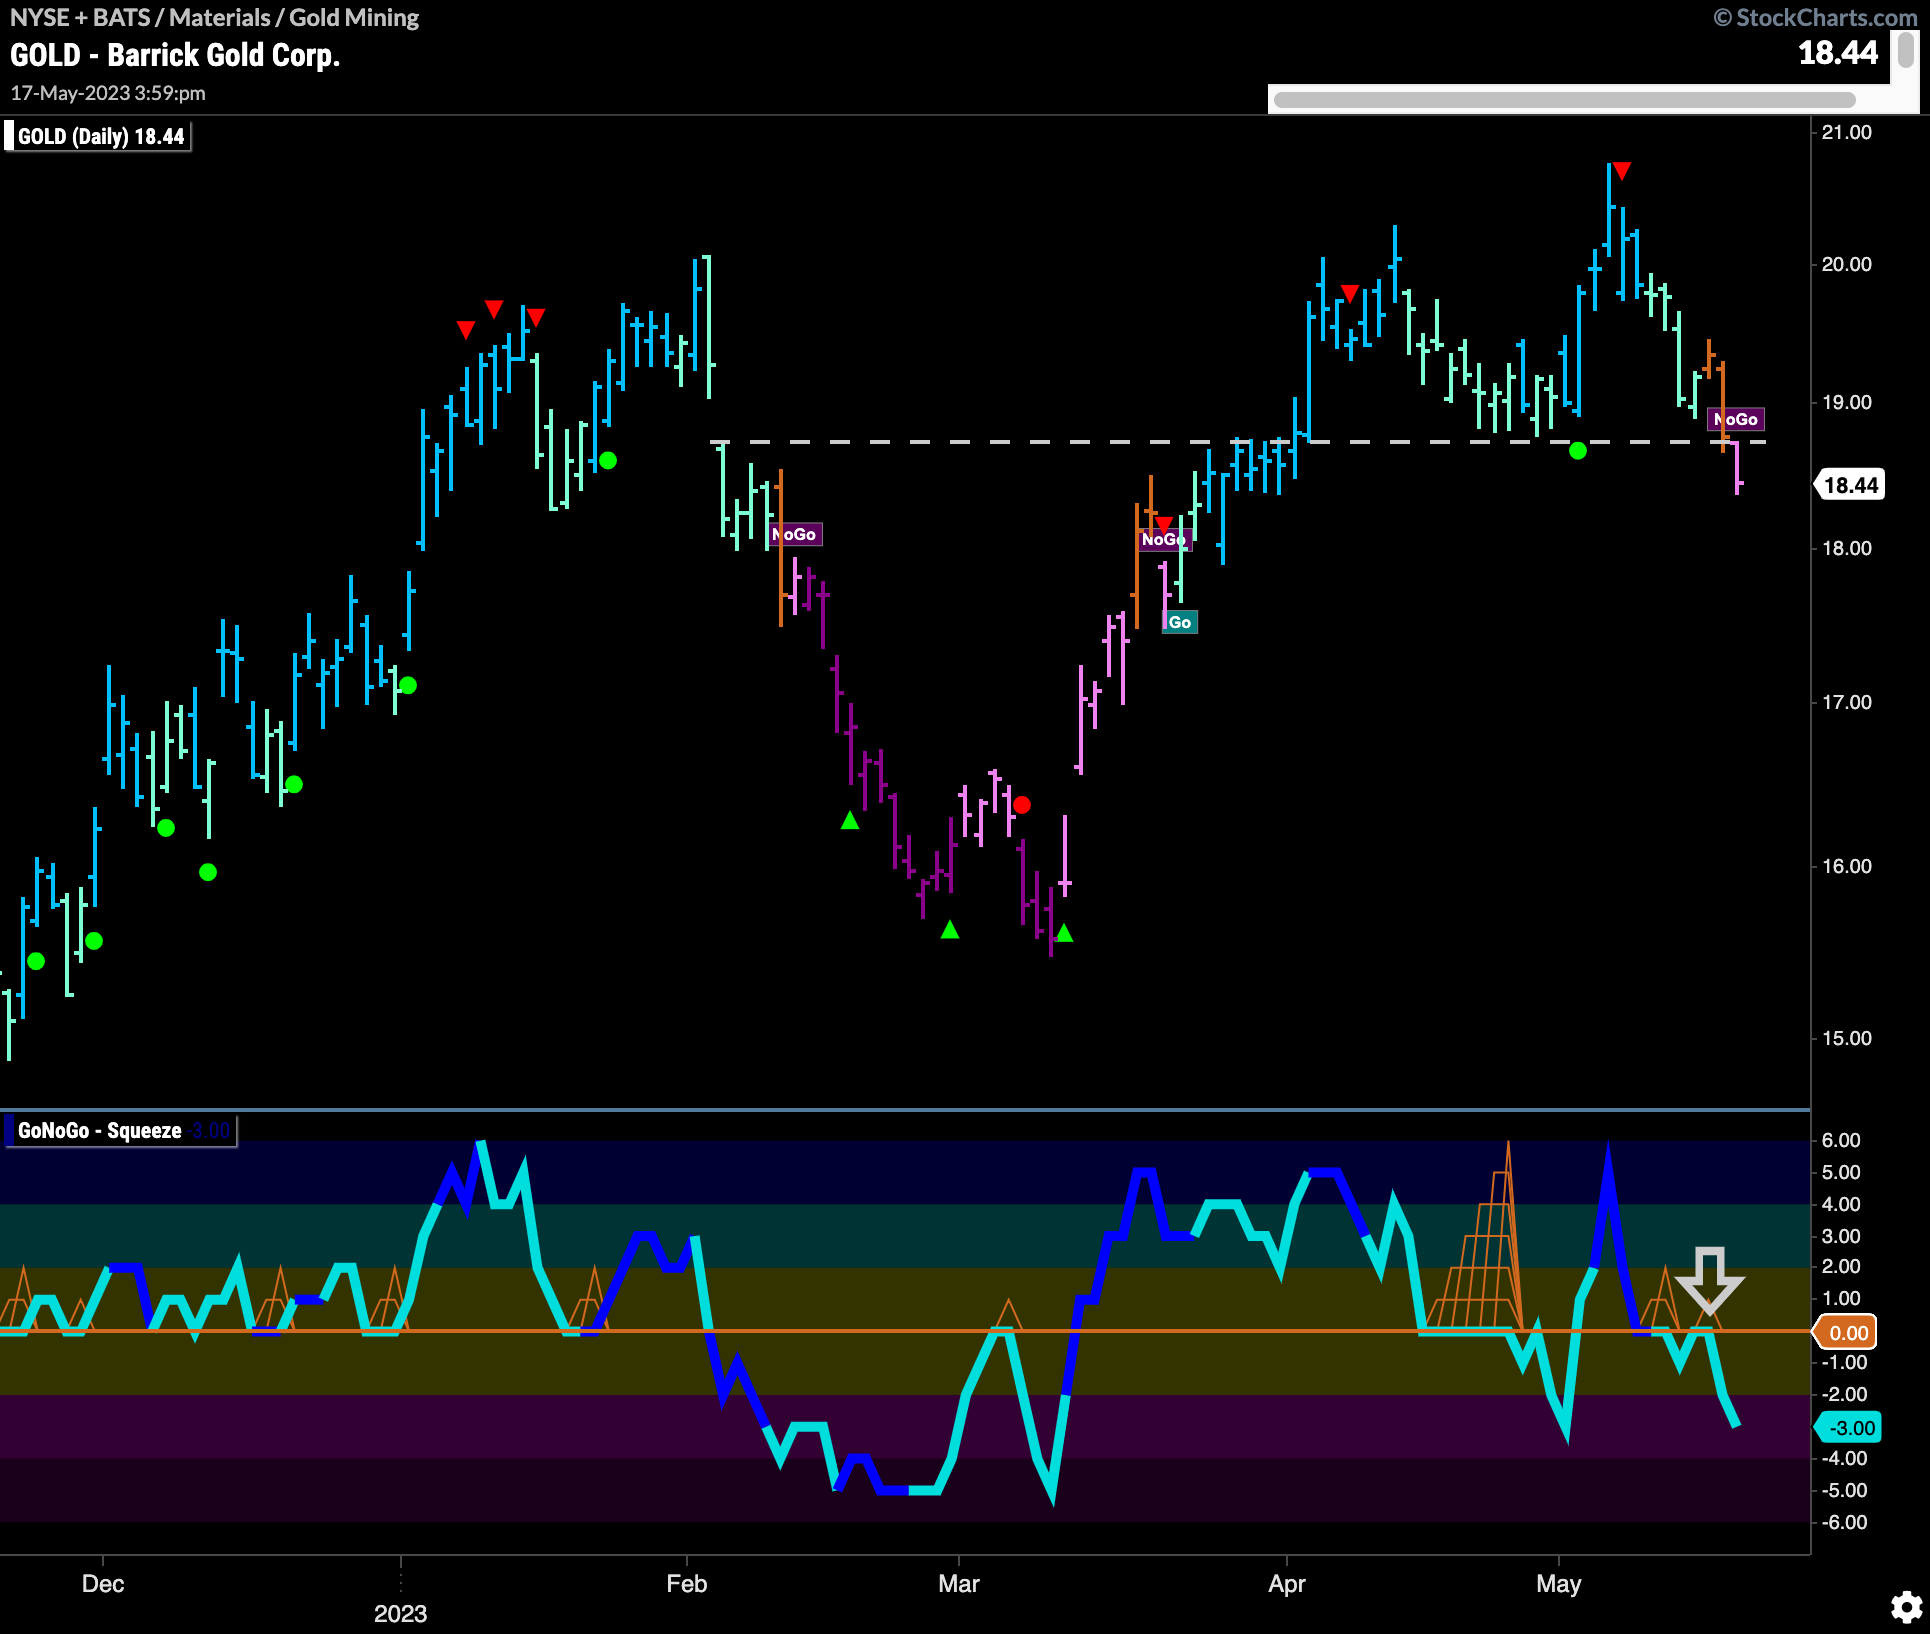Click the horizontal scrollbar thumb at top right
The image size is (1930, 1634).
point(1564,99)
